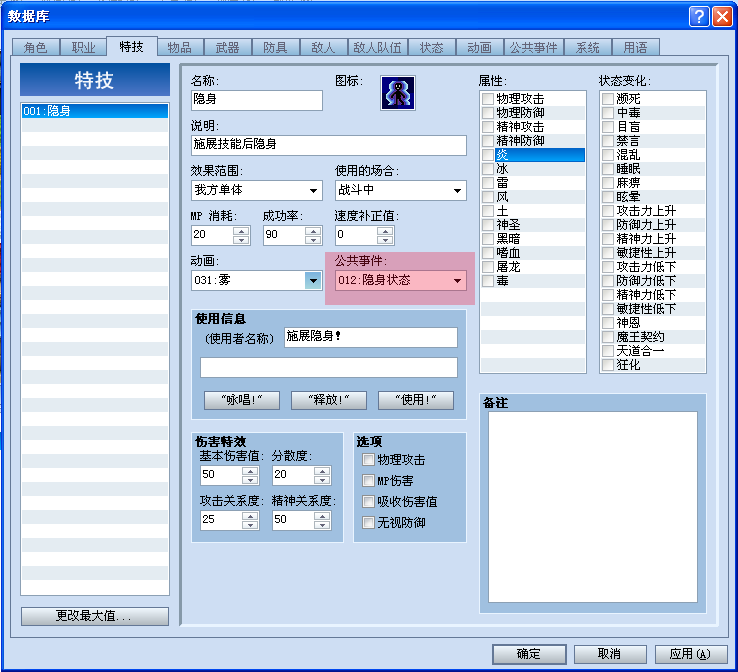This screenshot has height=672, width=738.
Task: Click the 取消 button
Action: (610, 654)
